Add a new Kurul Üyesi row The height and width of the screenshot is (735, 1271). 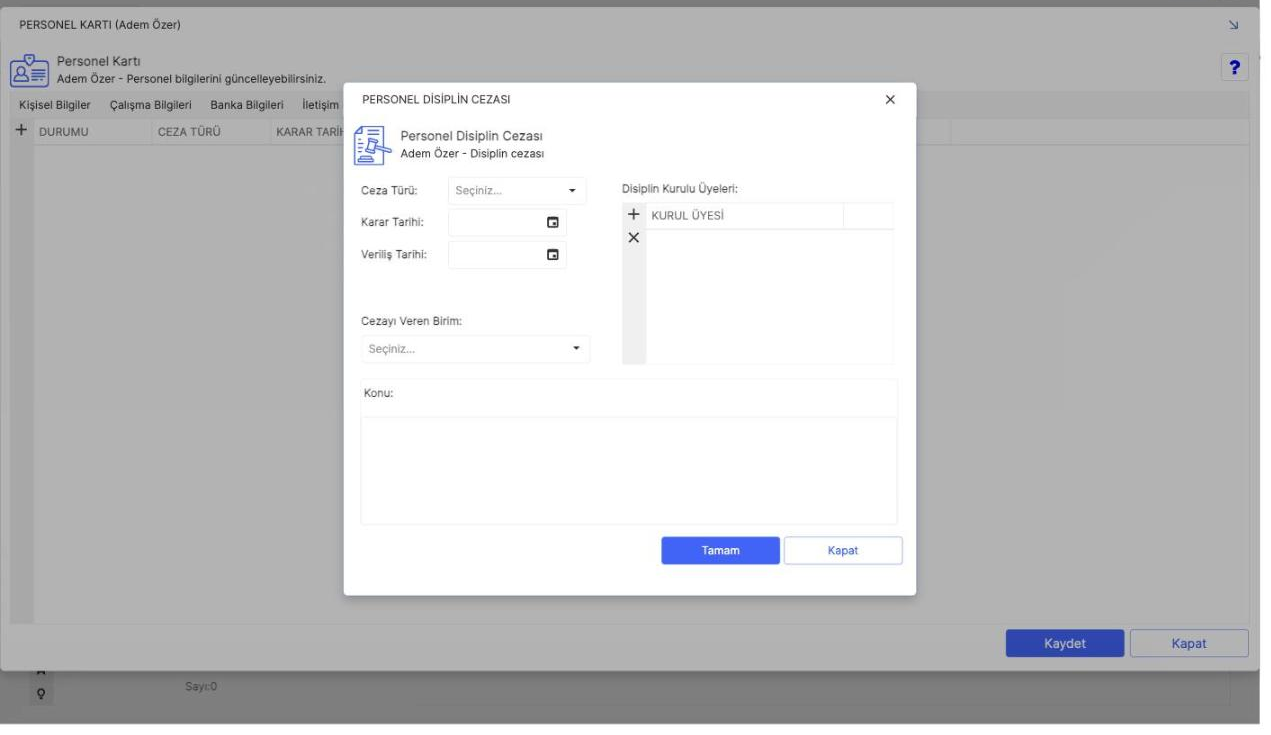(x=633, y=215)
